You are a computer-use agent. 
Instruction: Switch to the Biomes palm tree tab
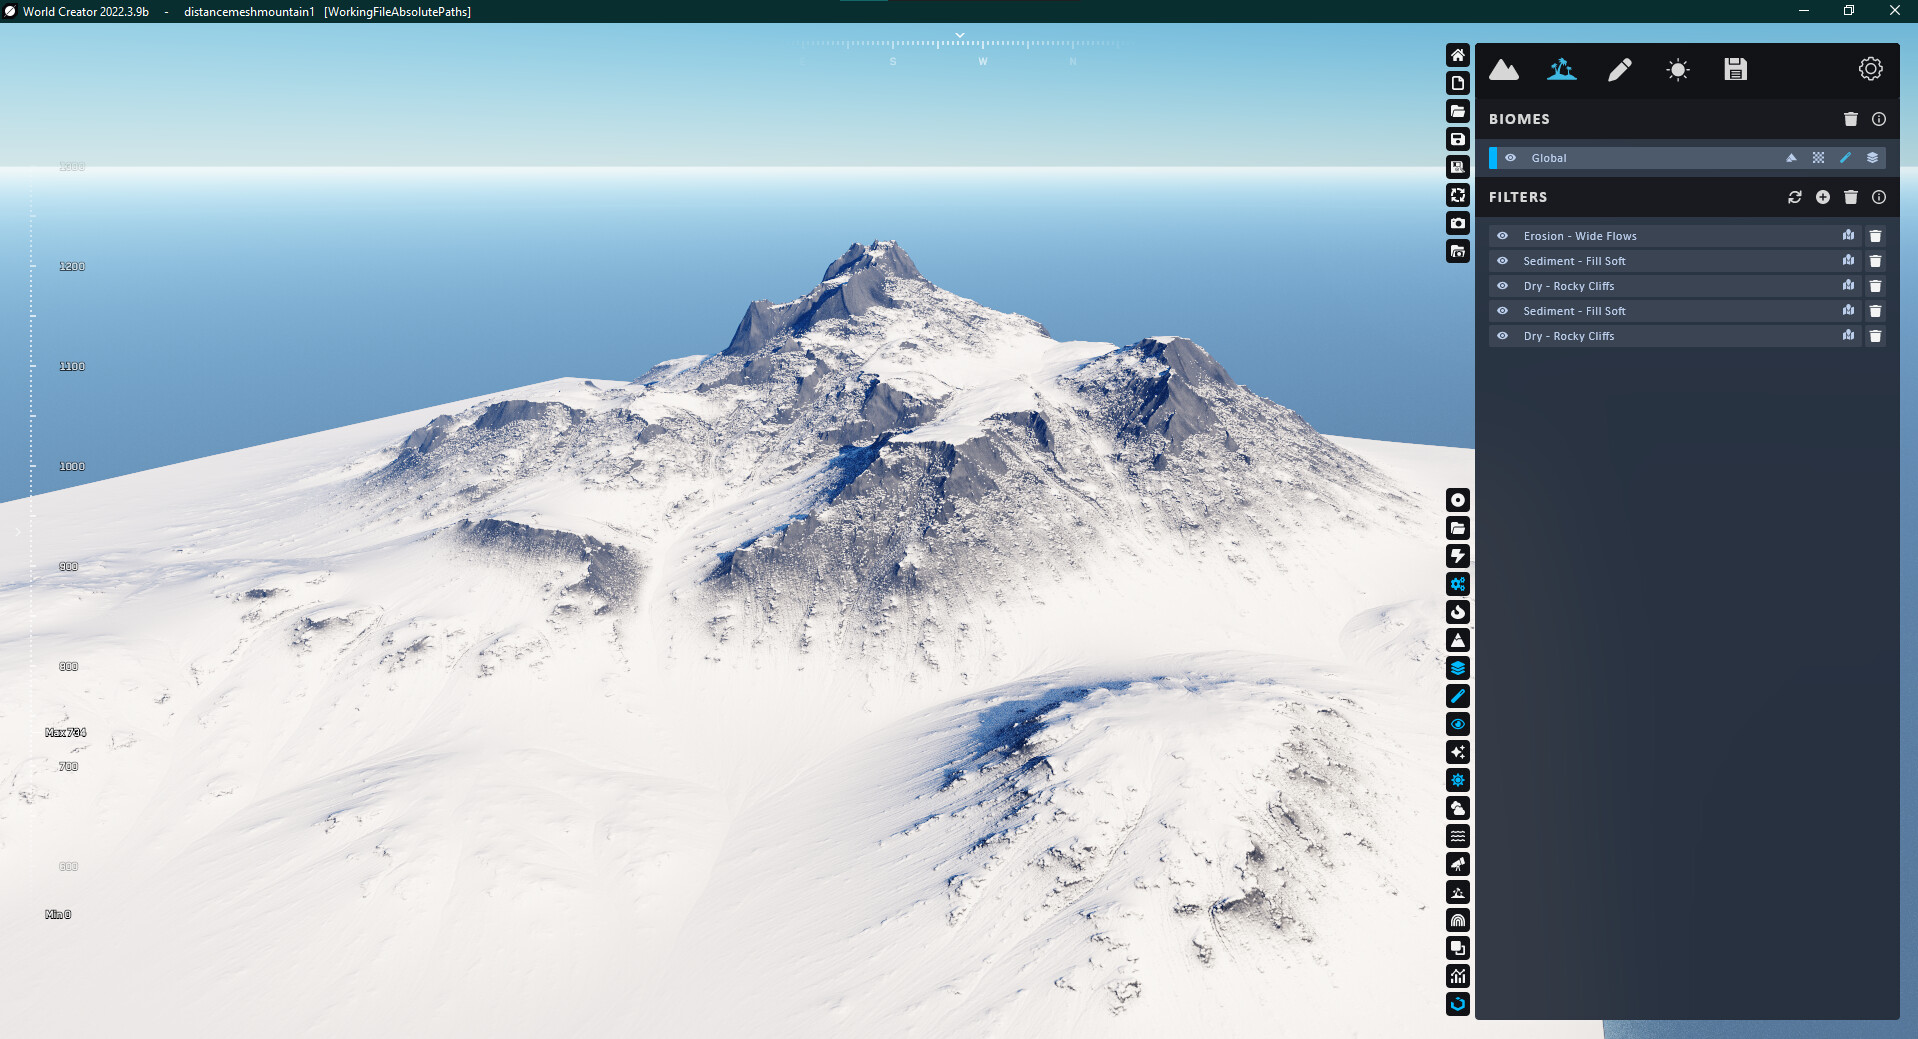(1560, 69)
